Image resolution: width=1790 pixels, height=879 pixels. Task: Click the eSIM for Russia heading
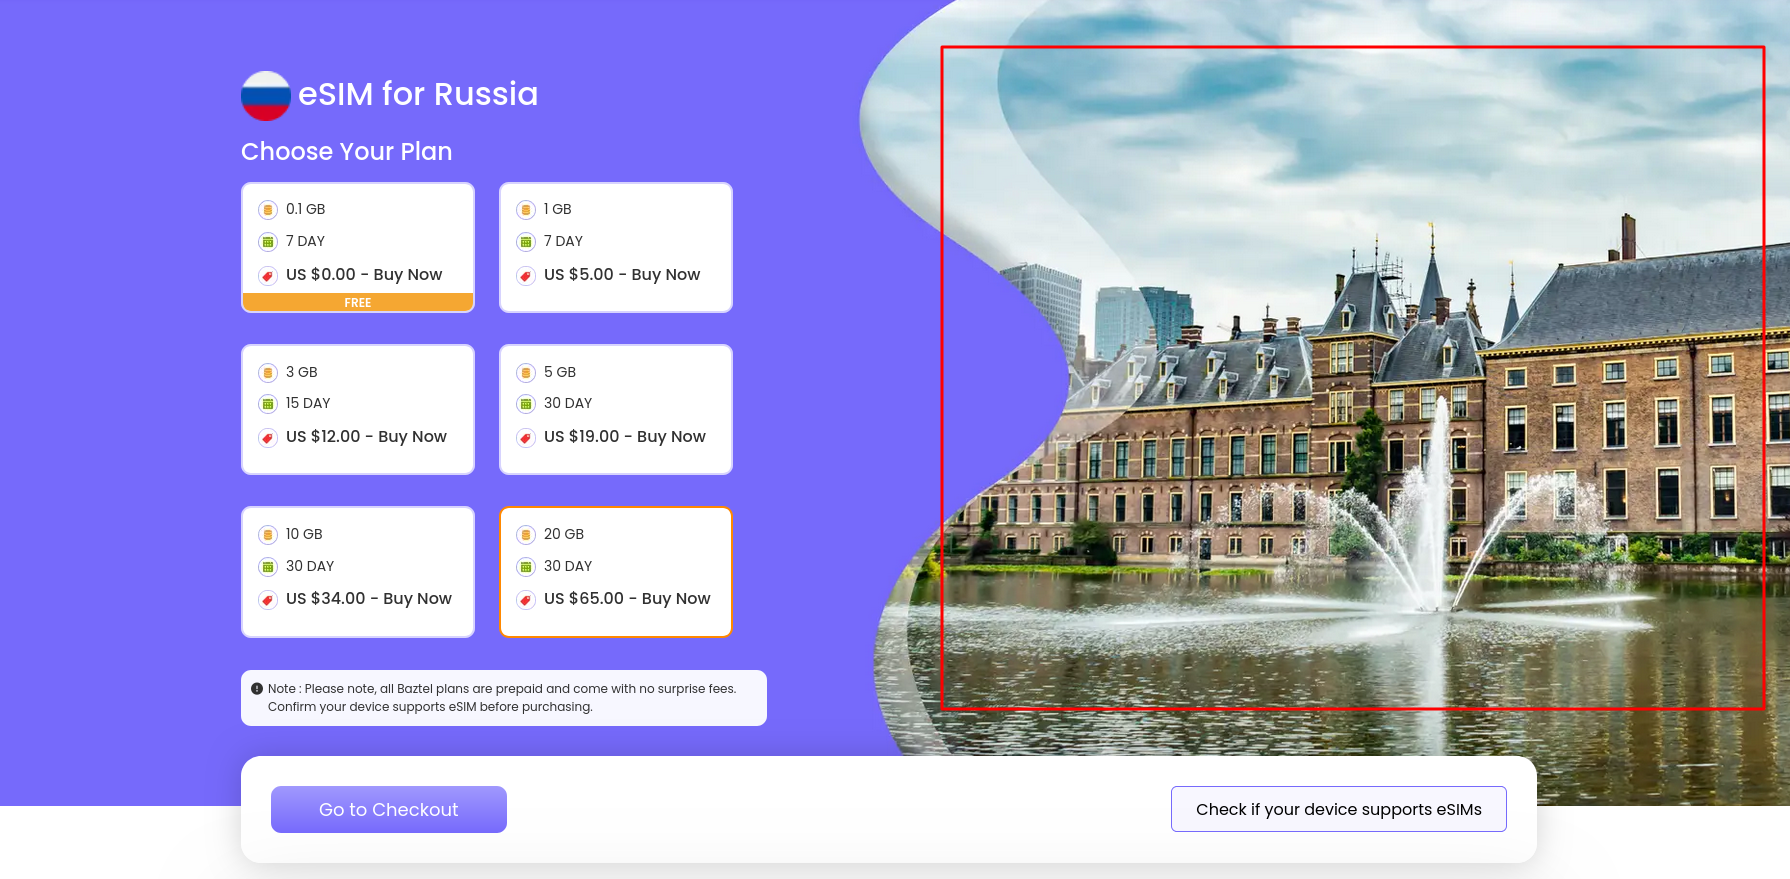click(x=418, y=94)
